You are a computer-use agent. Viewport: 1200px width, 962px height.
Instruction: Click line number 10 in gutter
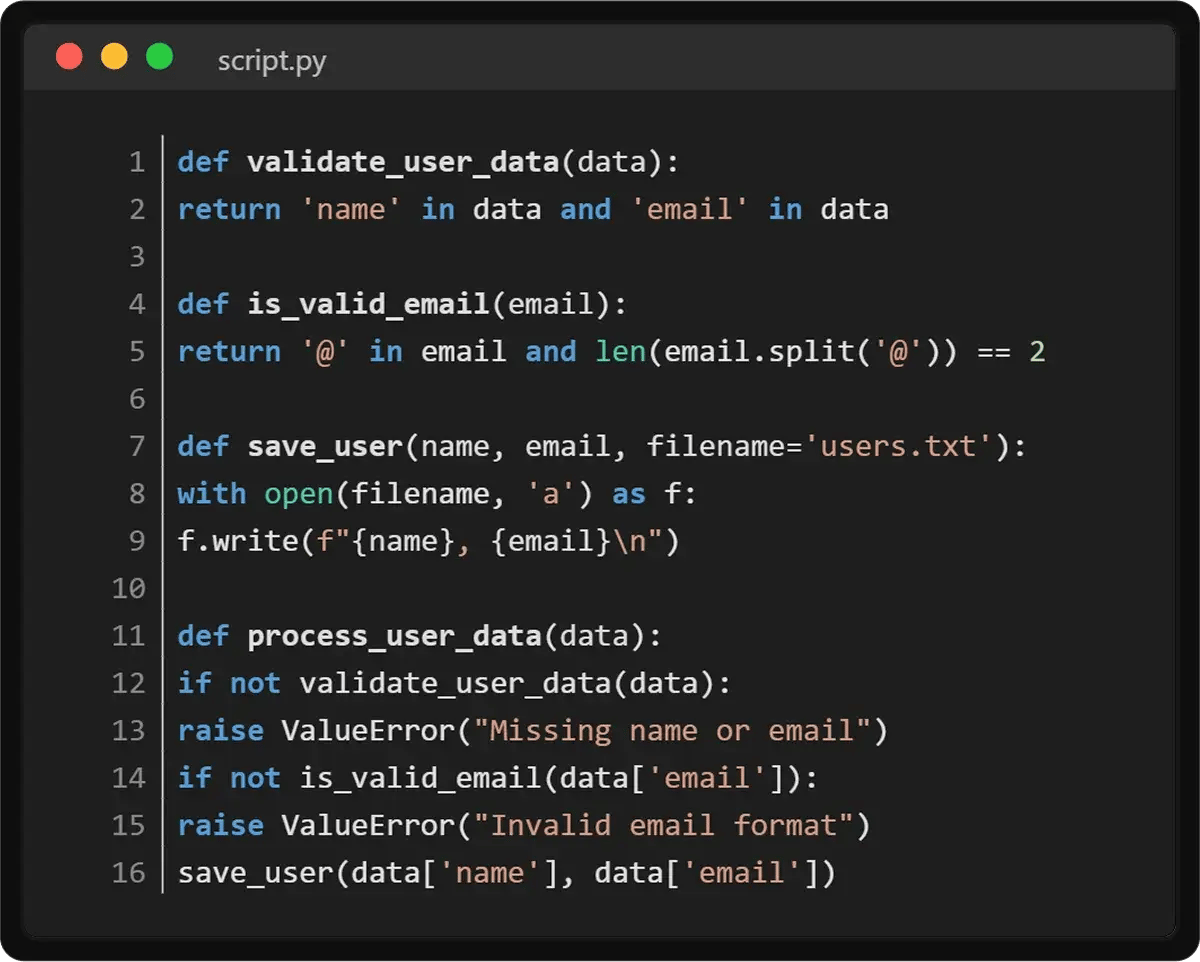point(128,588)
